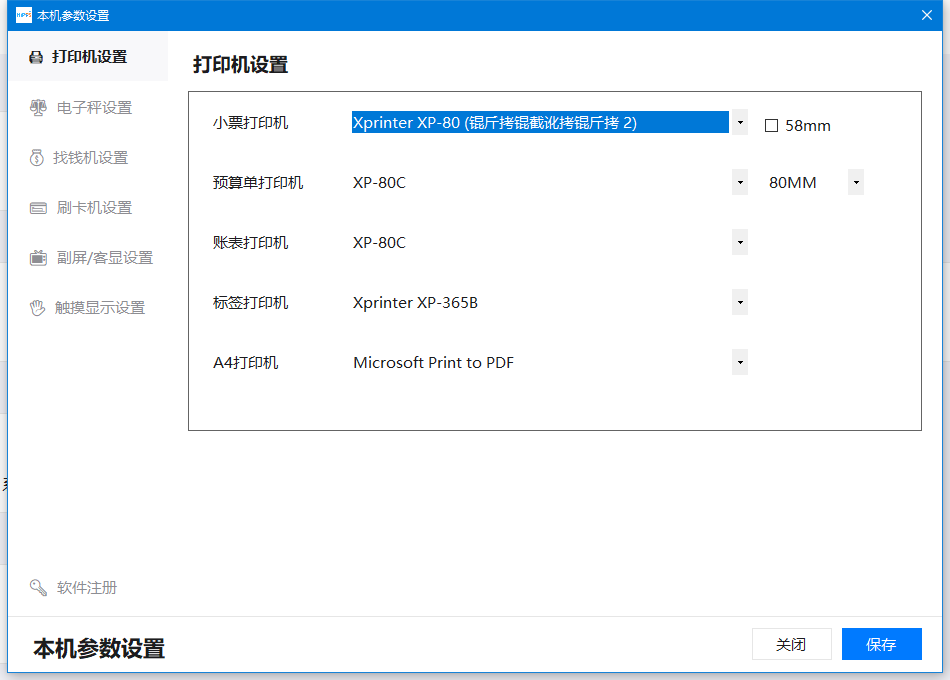This screenshot has height=680, width=950.
Task: Expand the 小票打印机 dropdown arrow
Action: click(740, 122)
